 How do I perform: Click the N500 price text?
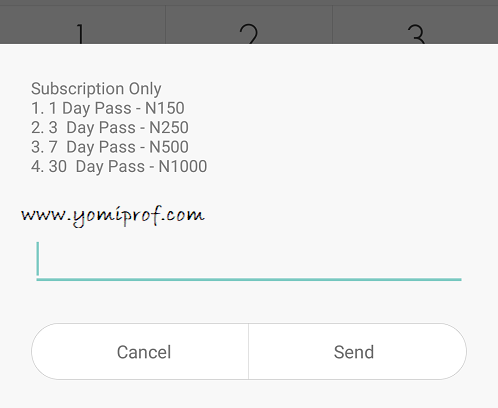tap(169, 147)
